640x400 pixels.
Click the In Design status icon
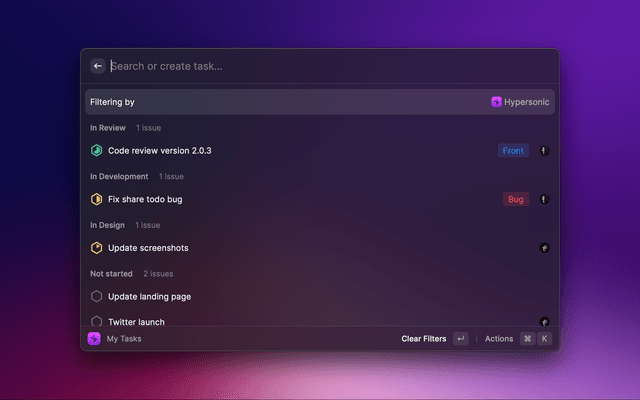97,248
